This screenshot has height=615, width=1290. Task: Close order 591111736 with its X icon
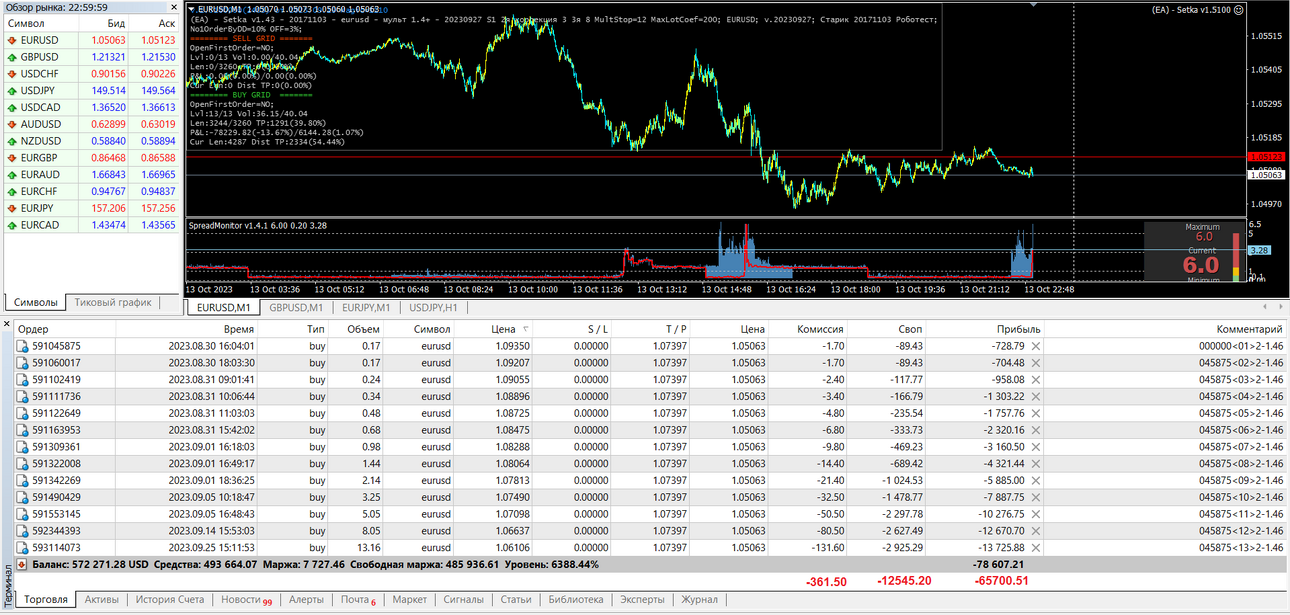[1036, 397]
